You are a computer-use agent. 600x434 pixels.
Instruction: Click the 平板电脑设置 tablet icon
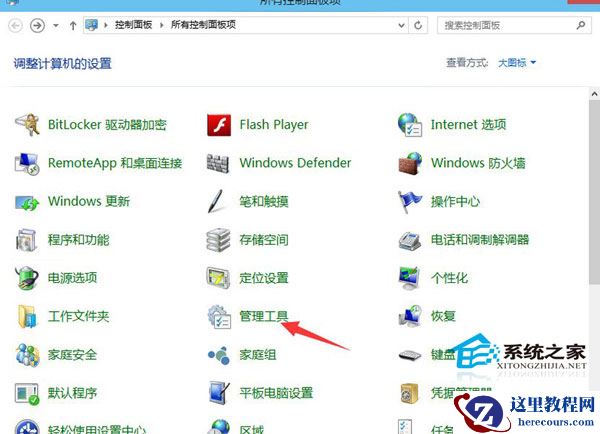(x=220, y=393)
